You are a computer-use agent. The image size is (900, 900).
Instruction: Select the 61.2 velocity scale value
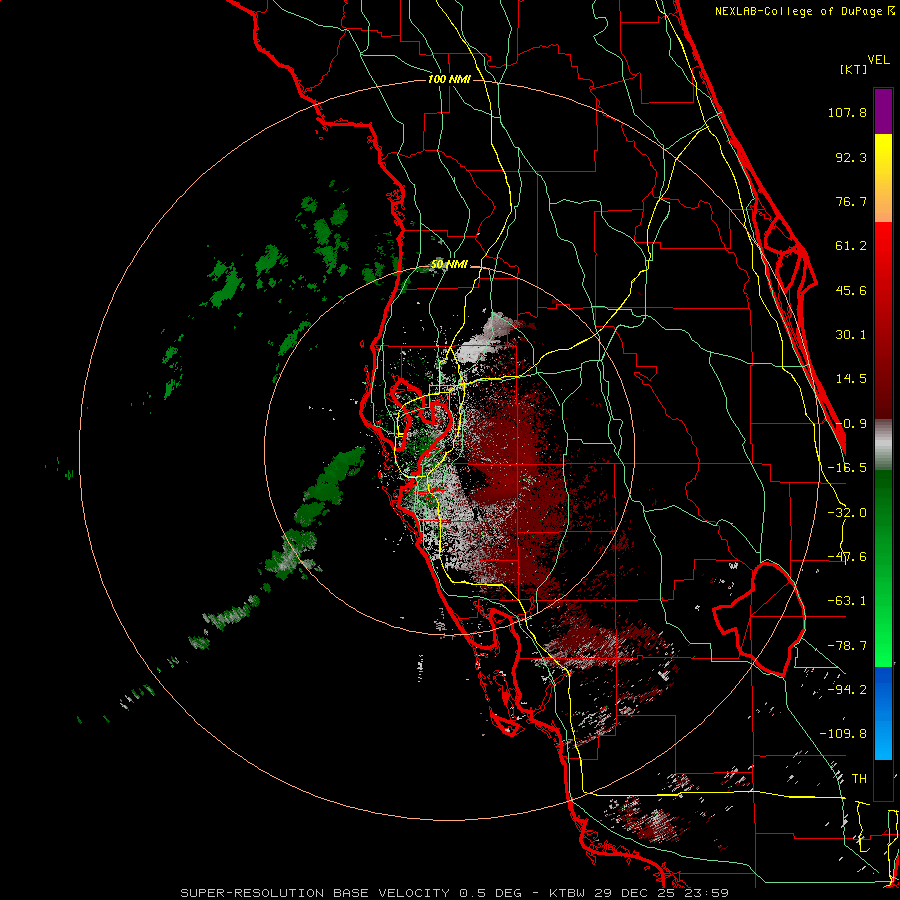851,246
